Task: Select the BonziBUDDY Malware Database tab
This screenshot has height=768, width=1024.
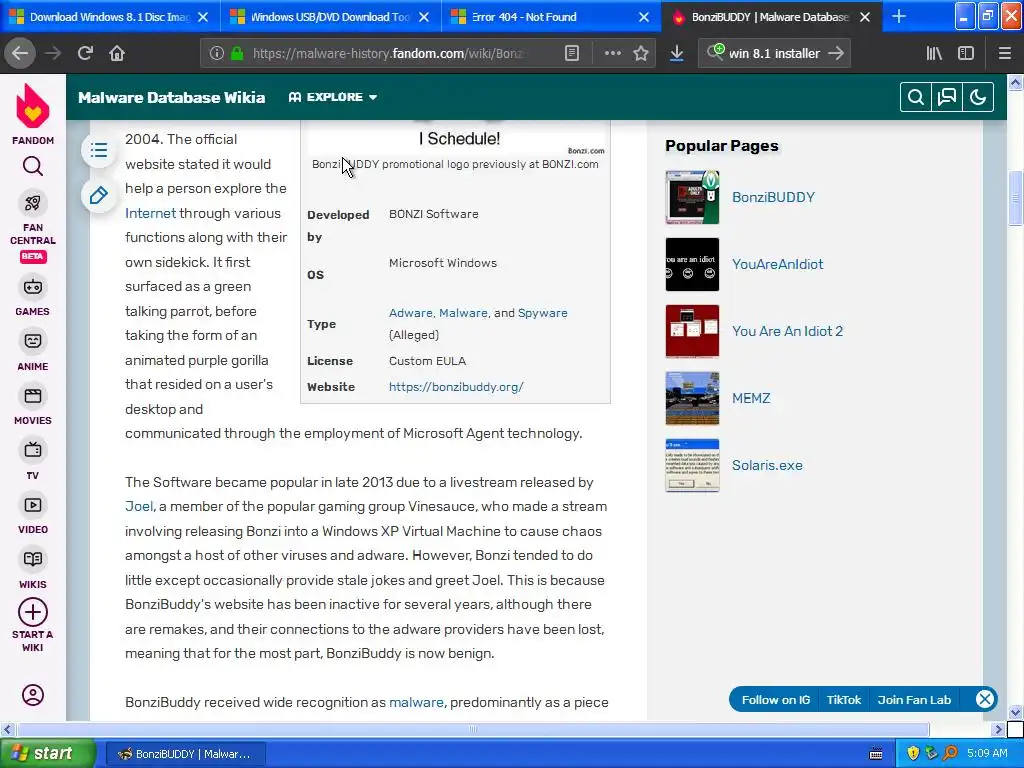Action: click(x=771, y=17)
